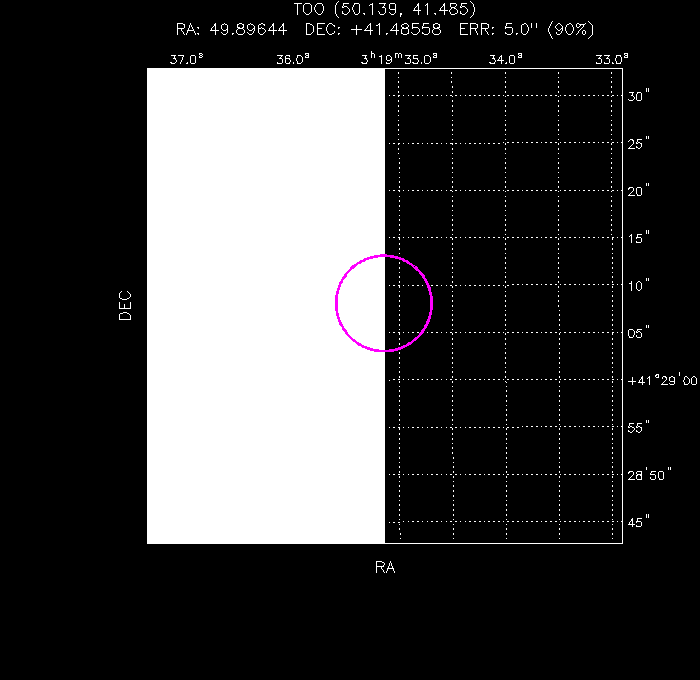The width and height of the screenshot is (700, 680).
Task: Click the 25" declination tick label
Action: [638, 143]
